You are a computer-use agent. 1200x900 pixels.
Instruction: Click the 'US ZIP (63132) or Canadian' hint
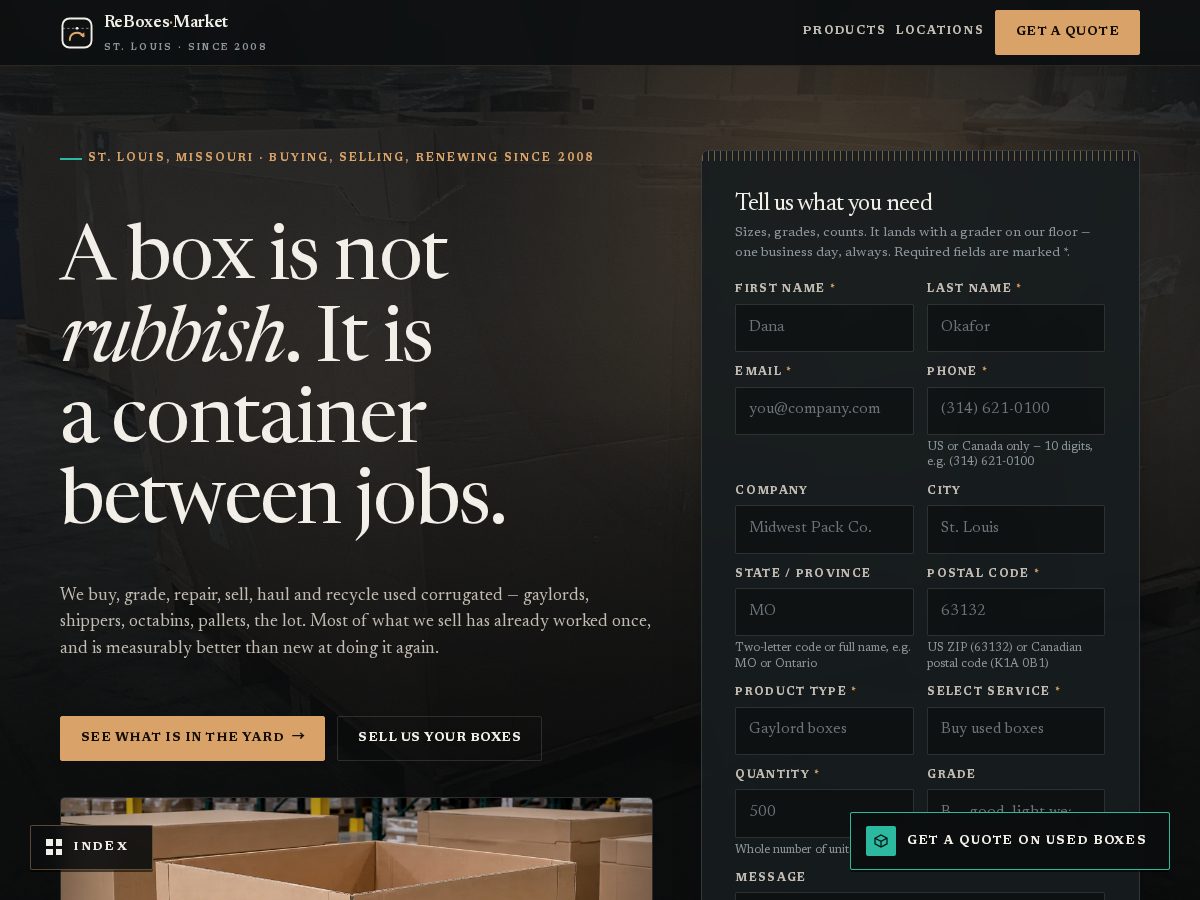[x=1005, y=655]
